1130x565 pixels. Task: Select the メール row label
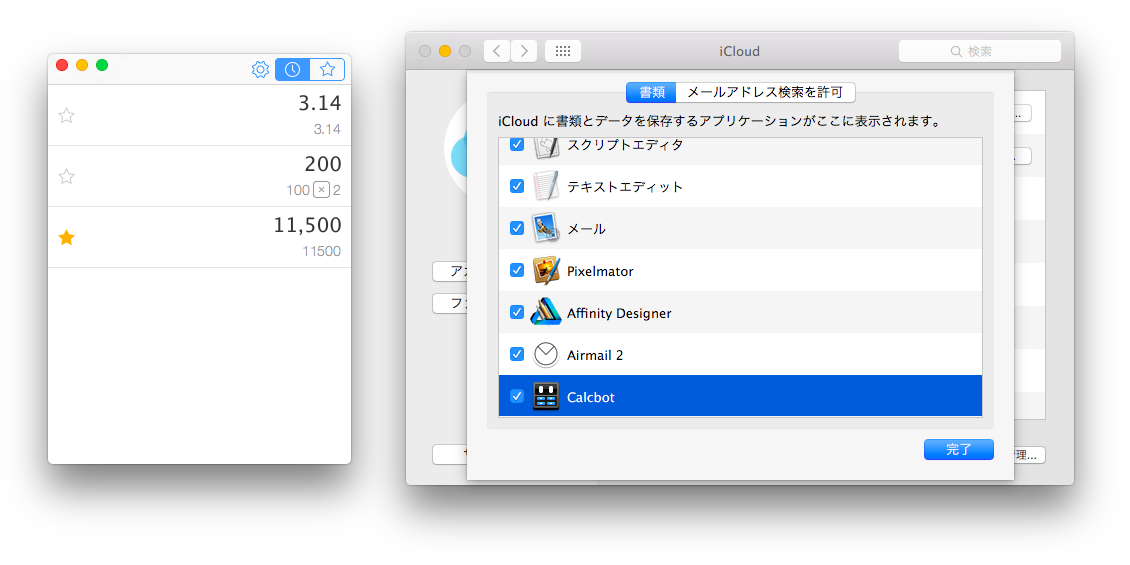586,229
